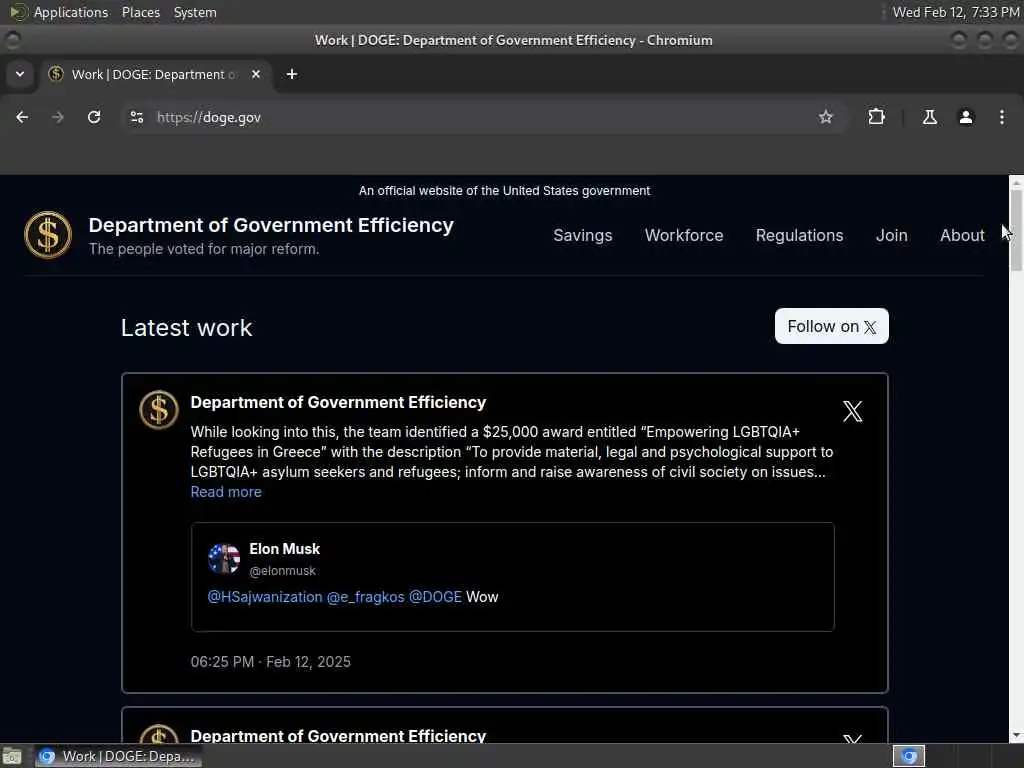Click the @elonmusk handle
1024x768 pixels.
[282, 571]
